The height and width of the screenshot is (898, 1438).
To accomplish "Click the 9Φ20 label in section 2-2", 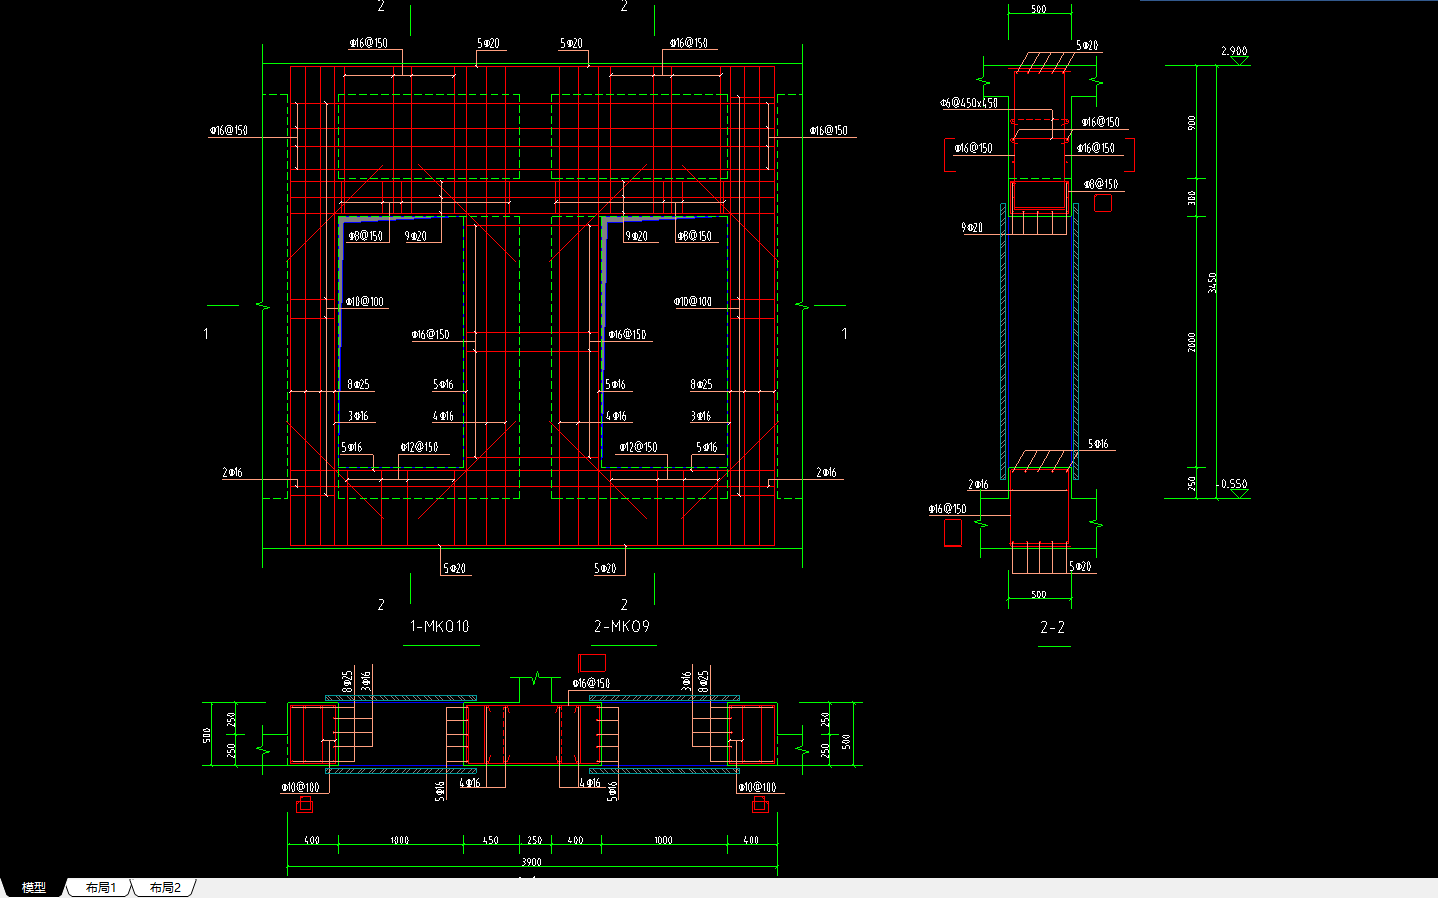I will 972,228.
